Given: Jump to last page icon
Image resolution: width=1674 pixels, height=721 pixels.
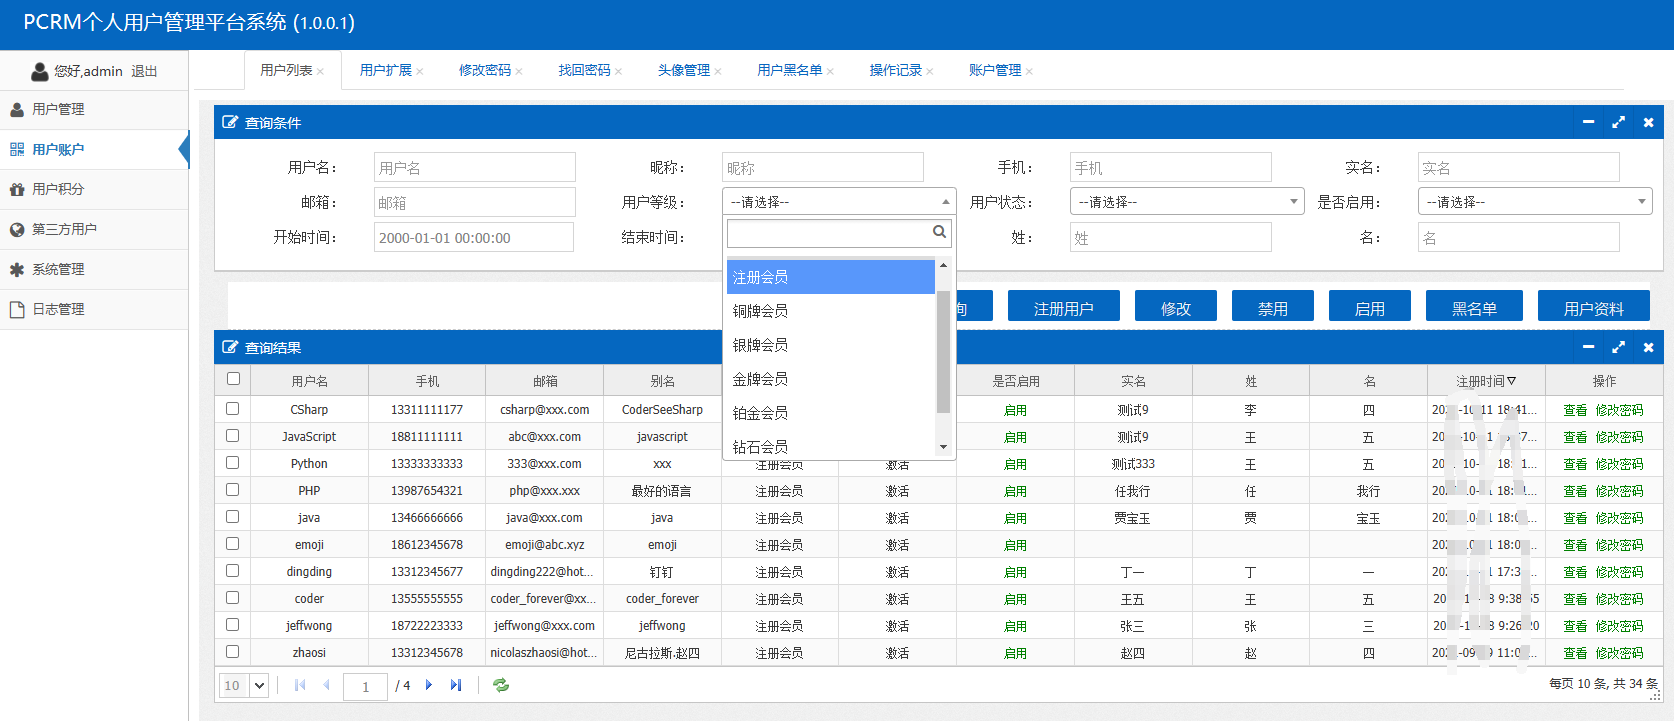Looking at the screenshot, I should coord(456,685).
